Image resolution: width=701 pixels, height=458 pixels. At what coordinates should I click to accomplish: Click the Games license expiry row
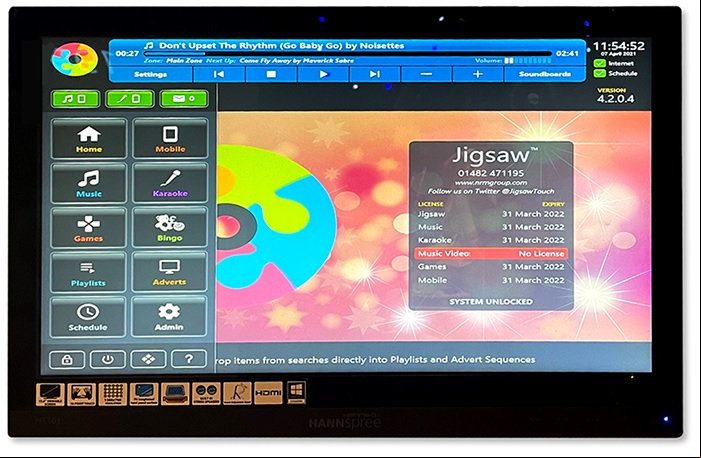click(x=491, y=267)
